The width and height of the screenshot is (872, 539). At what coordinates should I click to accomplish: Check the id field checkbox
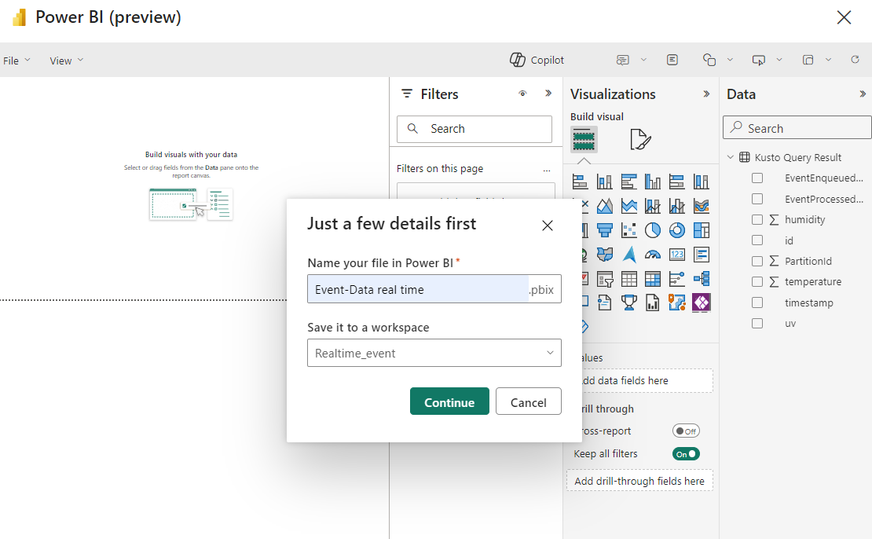(x=757, y=240)
